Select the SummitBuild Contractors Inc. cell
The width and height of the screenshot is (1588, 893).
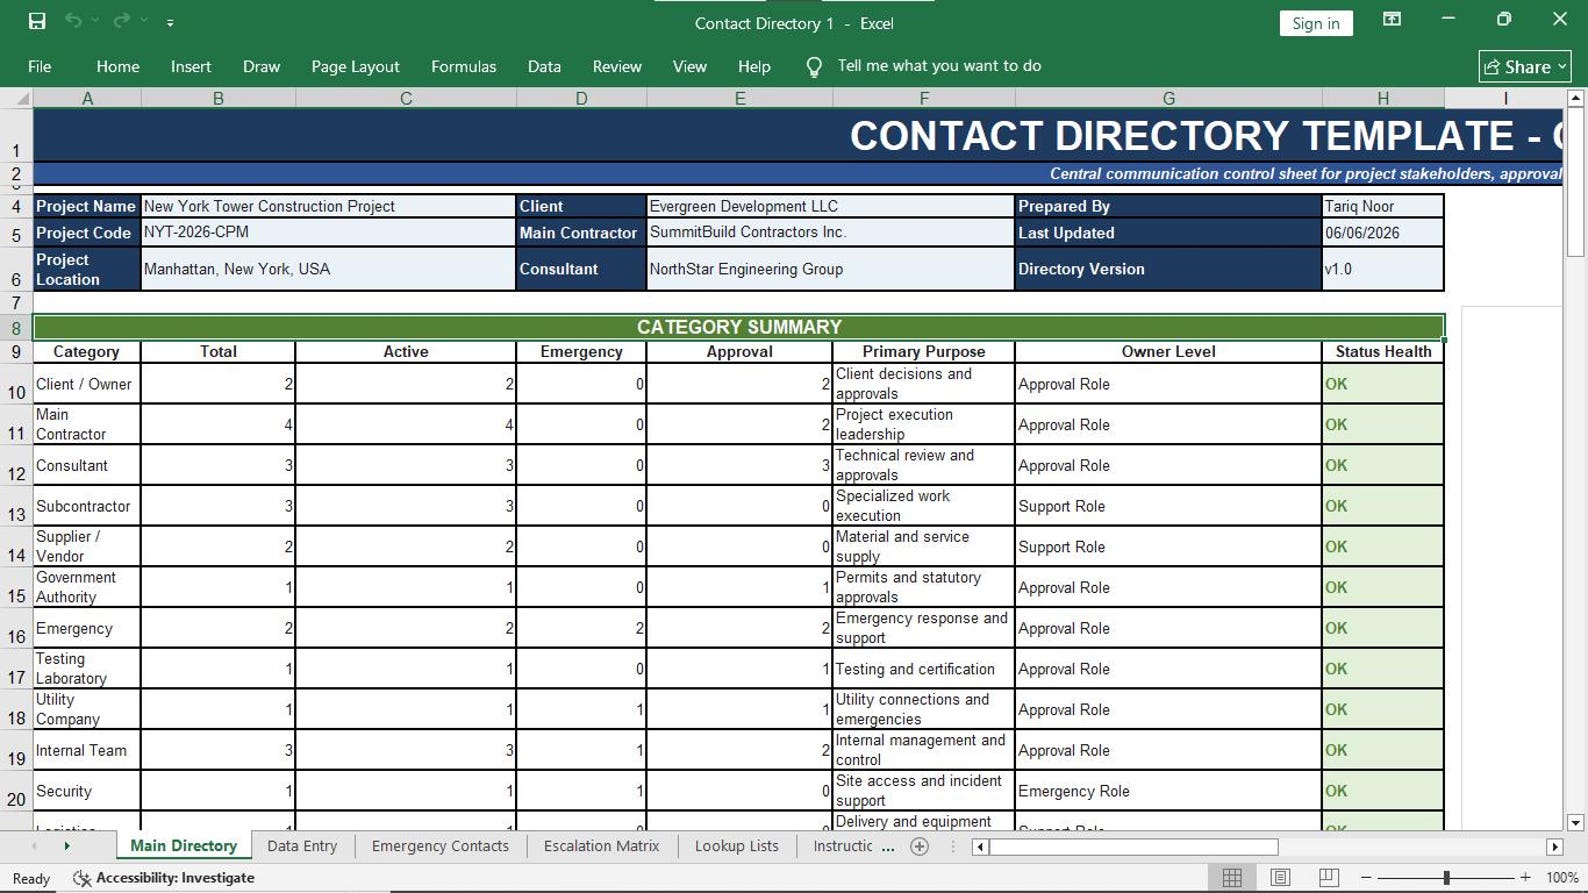[830, 232]
